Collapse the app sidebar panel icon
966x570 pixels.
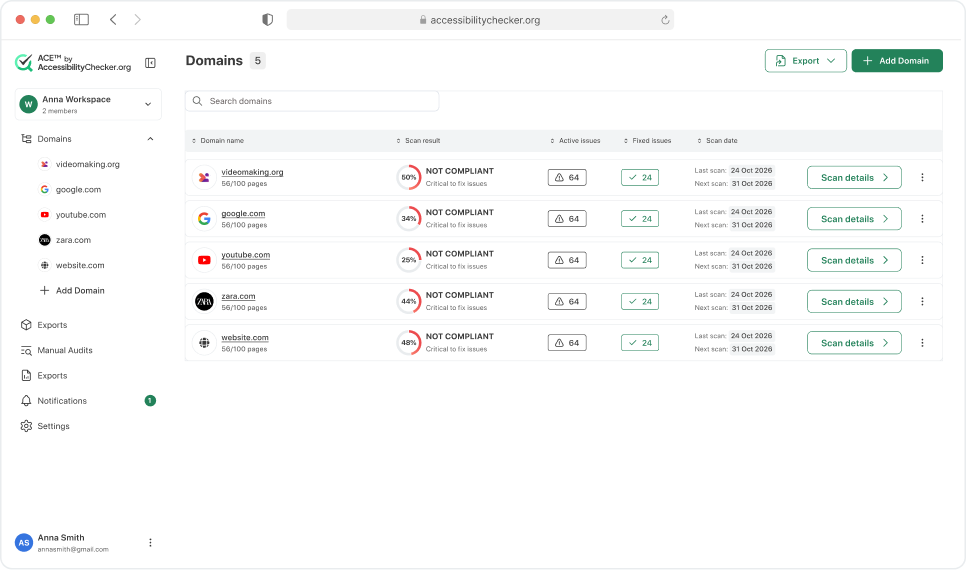pos(150,63)
